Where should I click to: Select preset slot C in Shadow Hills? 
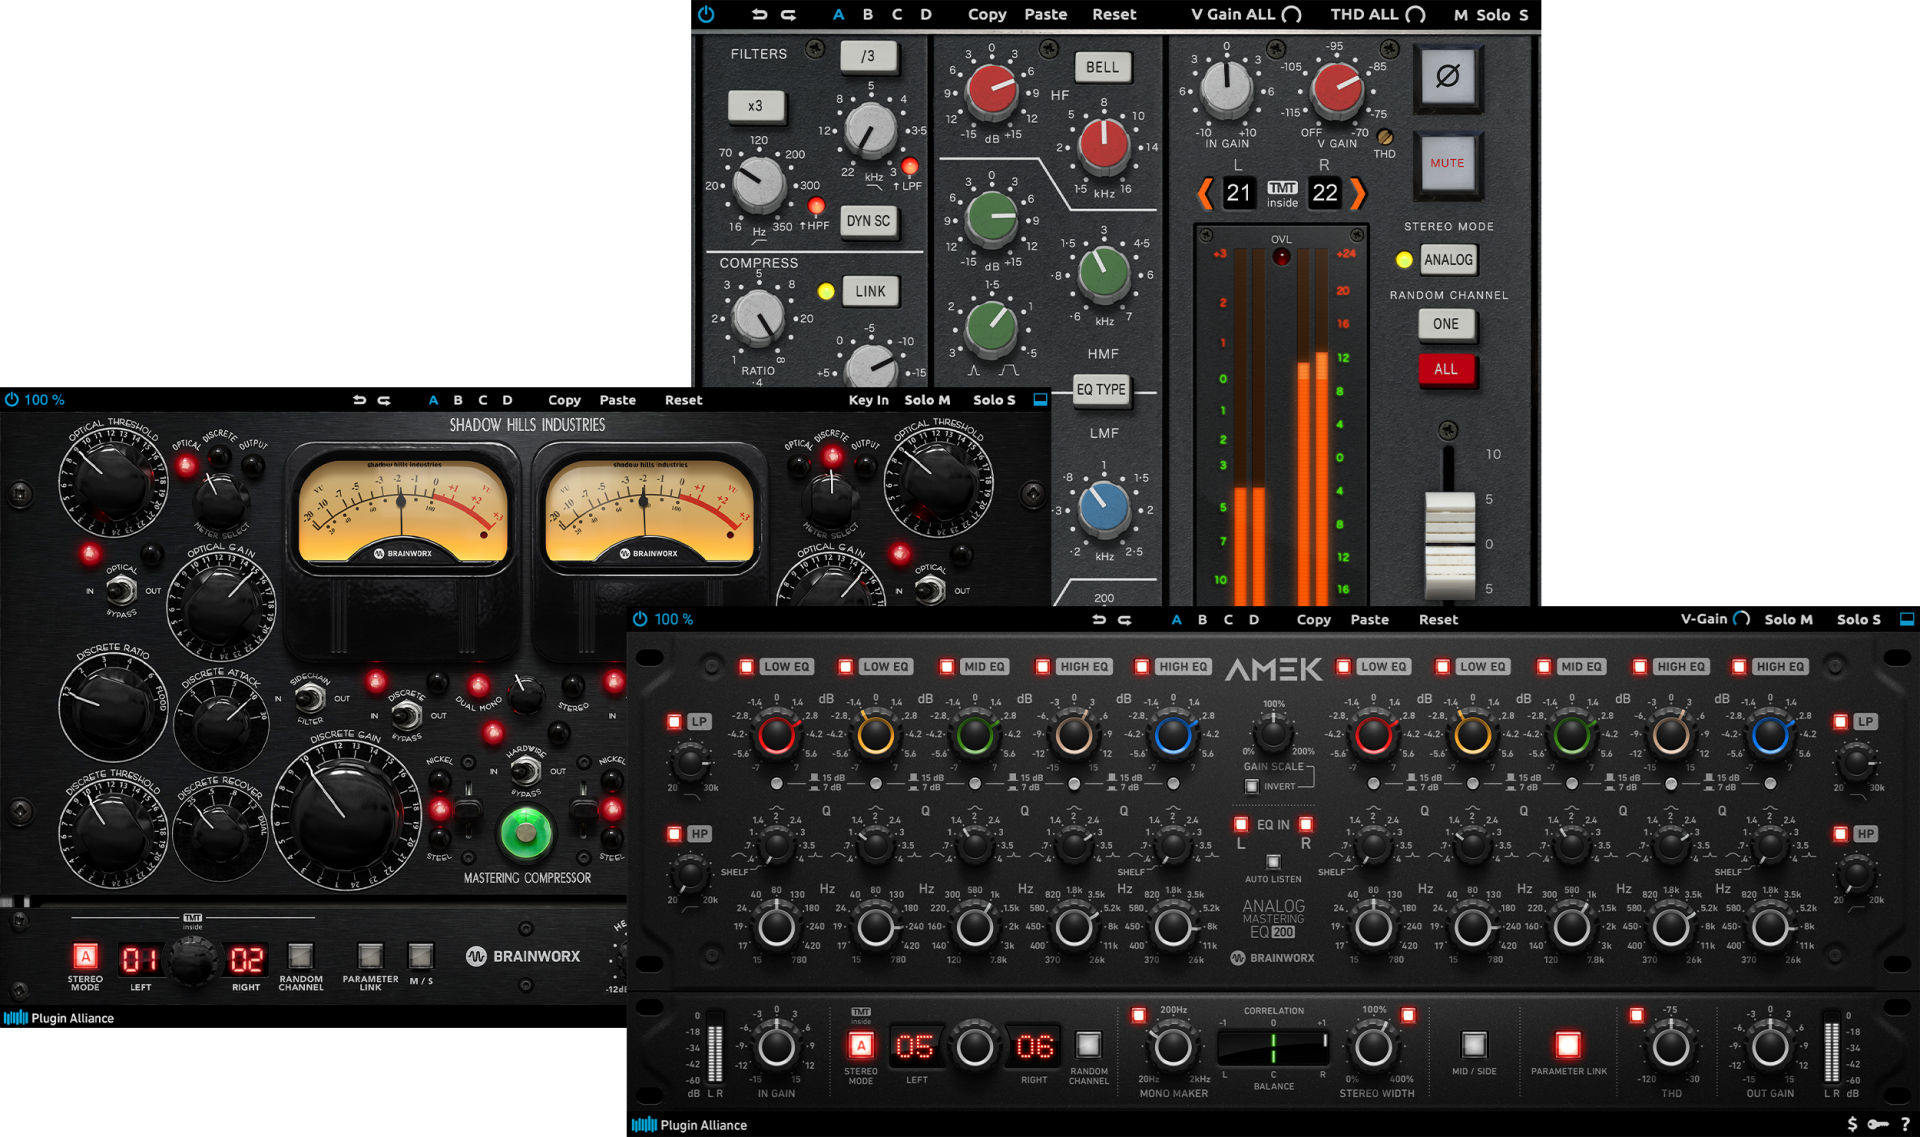pos(483,400)
